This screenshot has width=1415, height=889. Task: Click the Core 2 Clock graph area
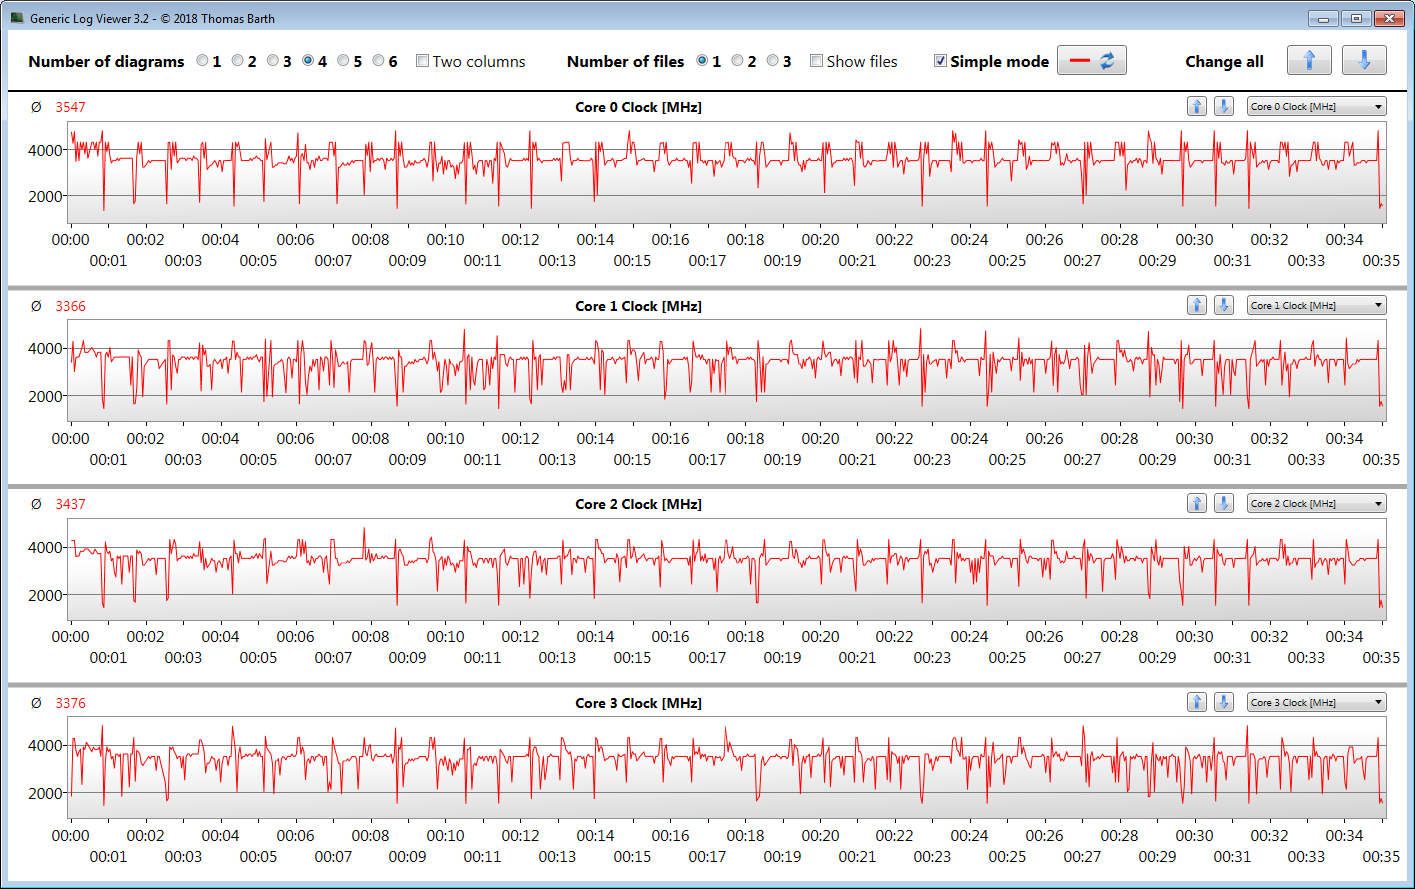coord(726,570)
